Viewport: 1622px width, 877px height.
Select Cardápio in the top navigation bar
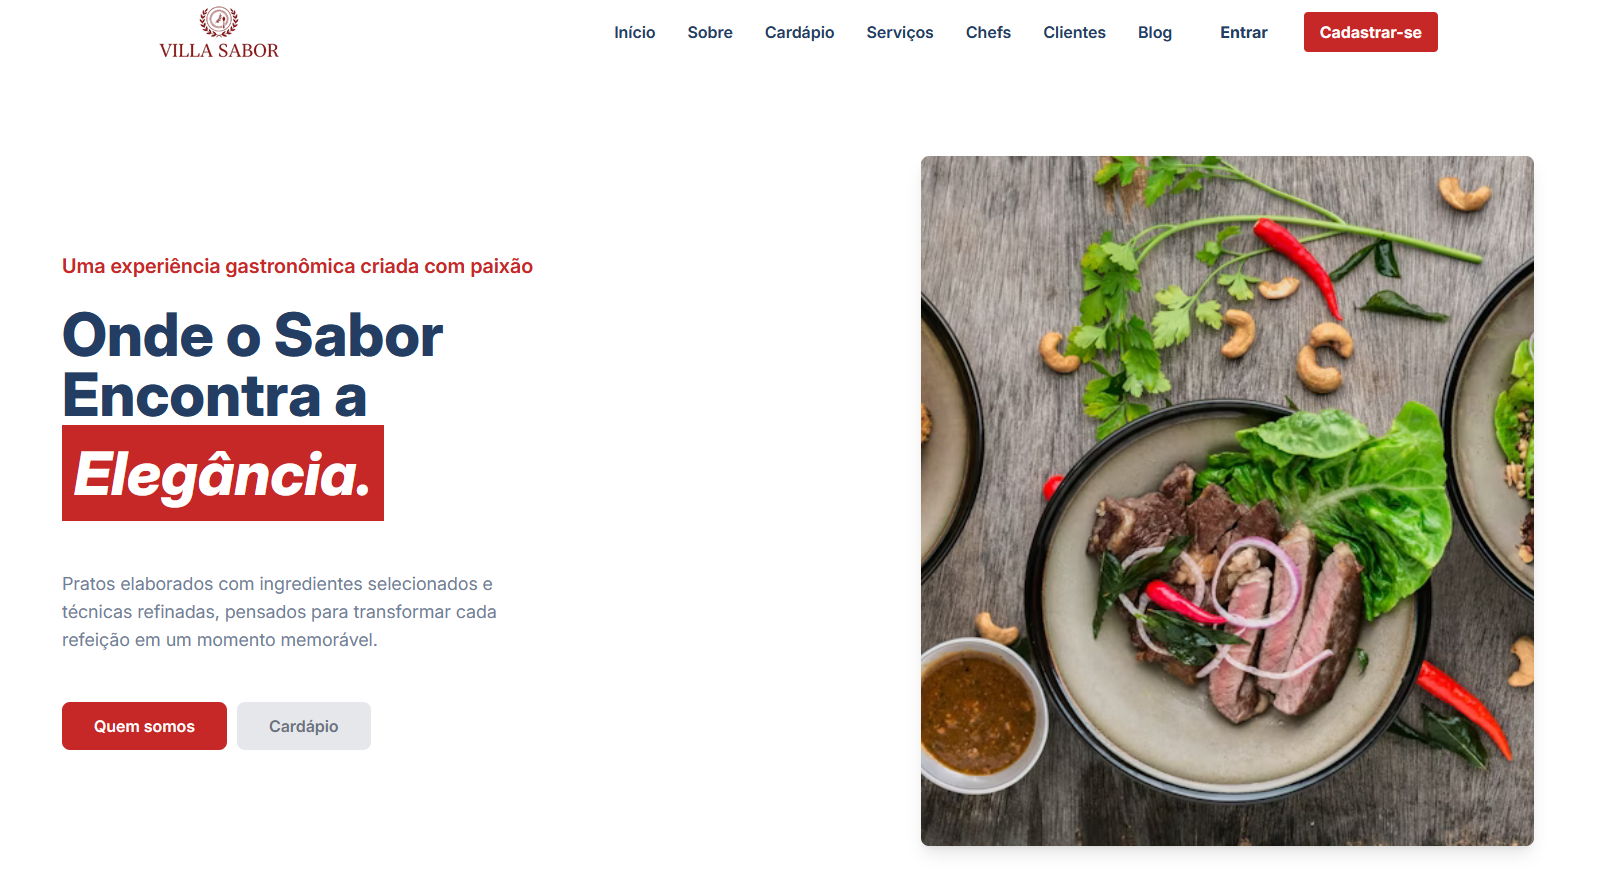[799, 32]
